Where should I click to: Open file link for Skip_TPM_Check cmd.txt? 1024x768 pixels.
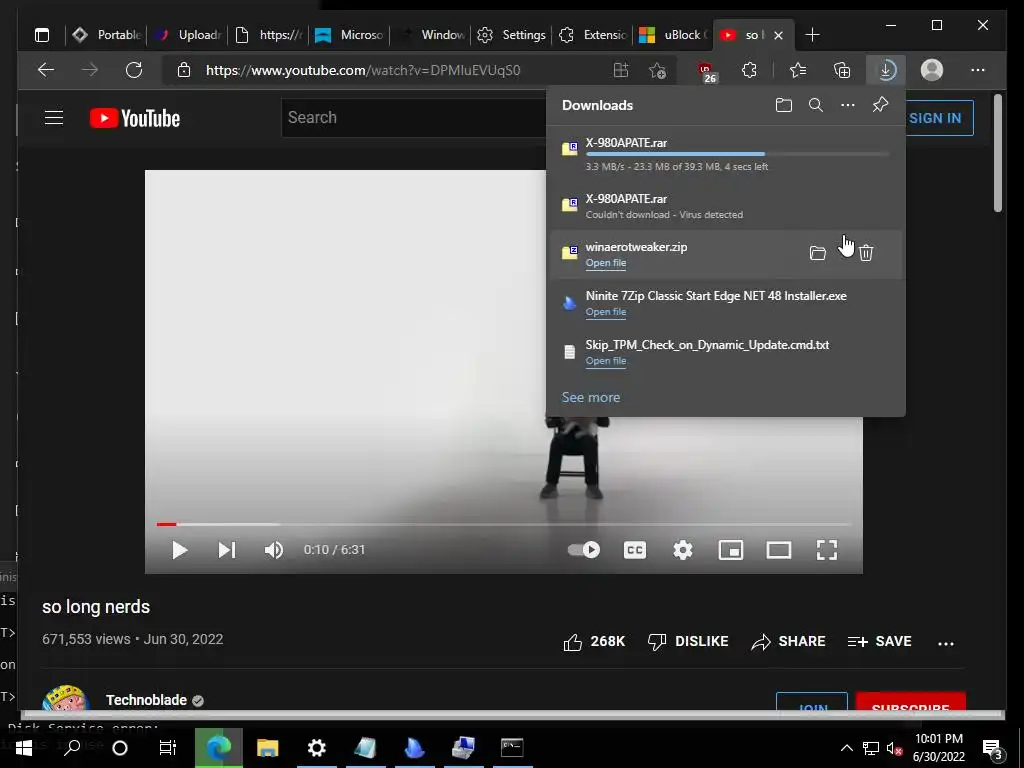click(x=605, y=361)
